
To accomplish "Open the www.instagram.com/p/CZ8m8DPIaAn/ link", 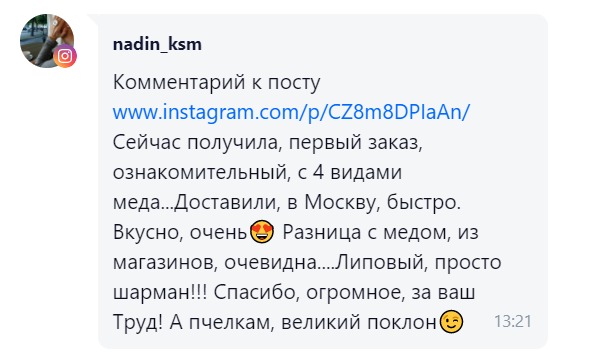I will [291, 112].
